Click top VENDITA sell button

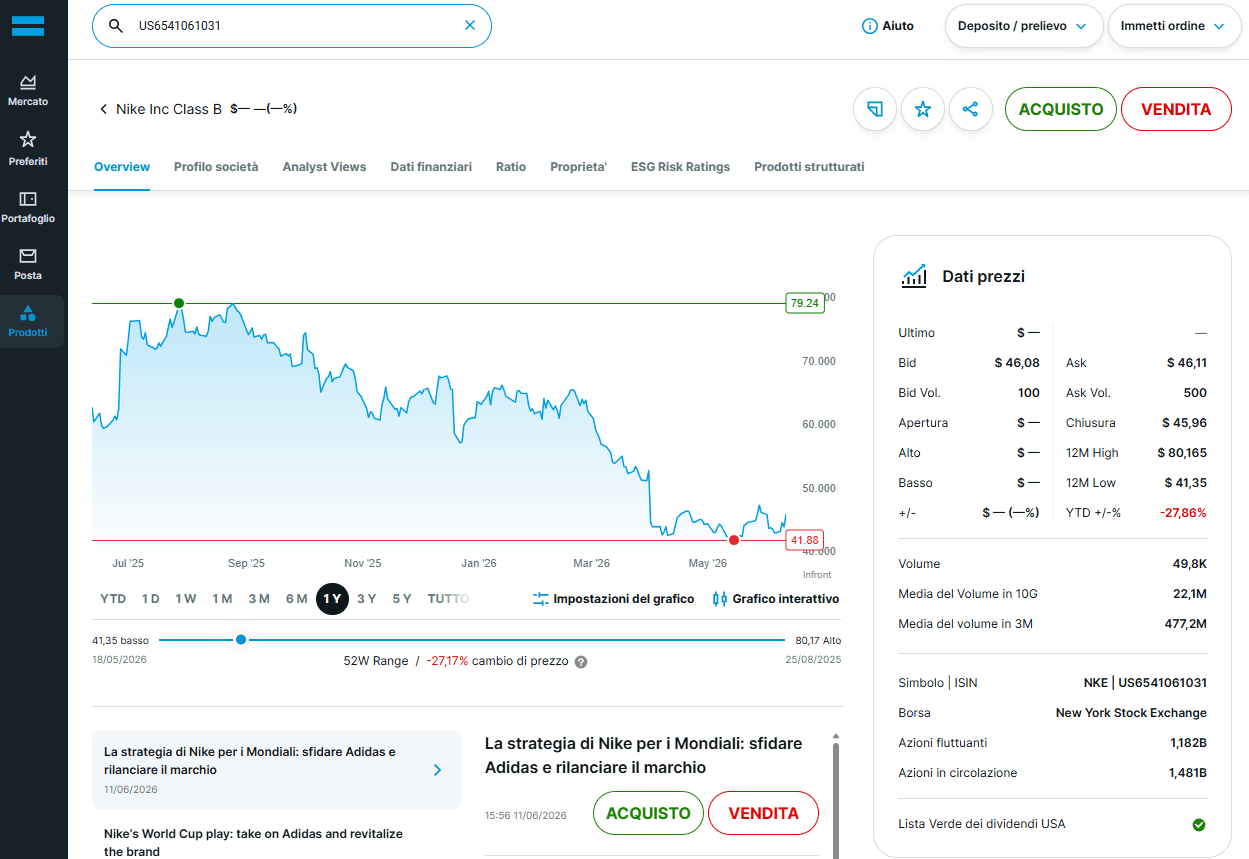[1176, 109]
